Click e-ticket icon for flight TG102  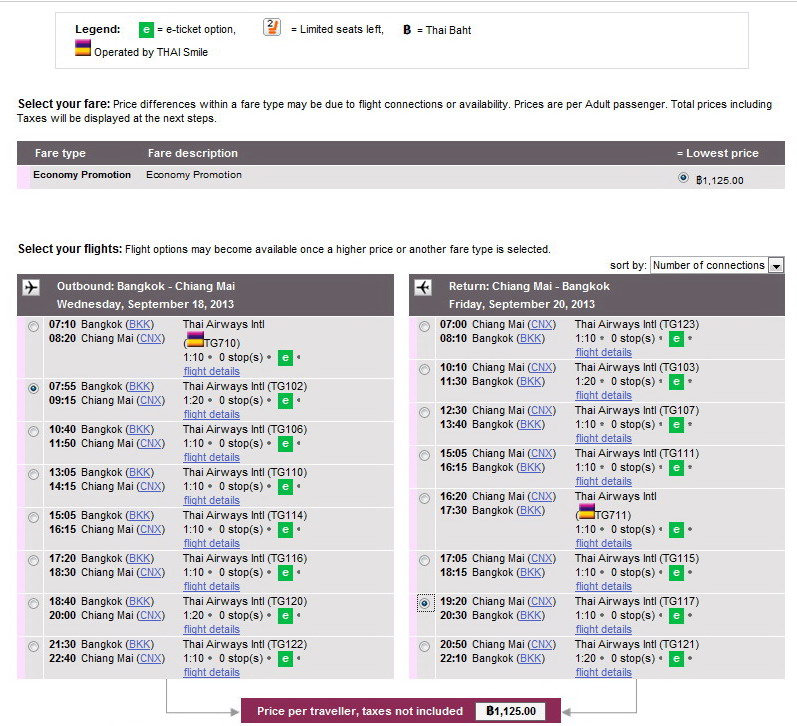point(285,401)
